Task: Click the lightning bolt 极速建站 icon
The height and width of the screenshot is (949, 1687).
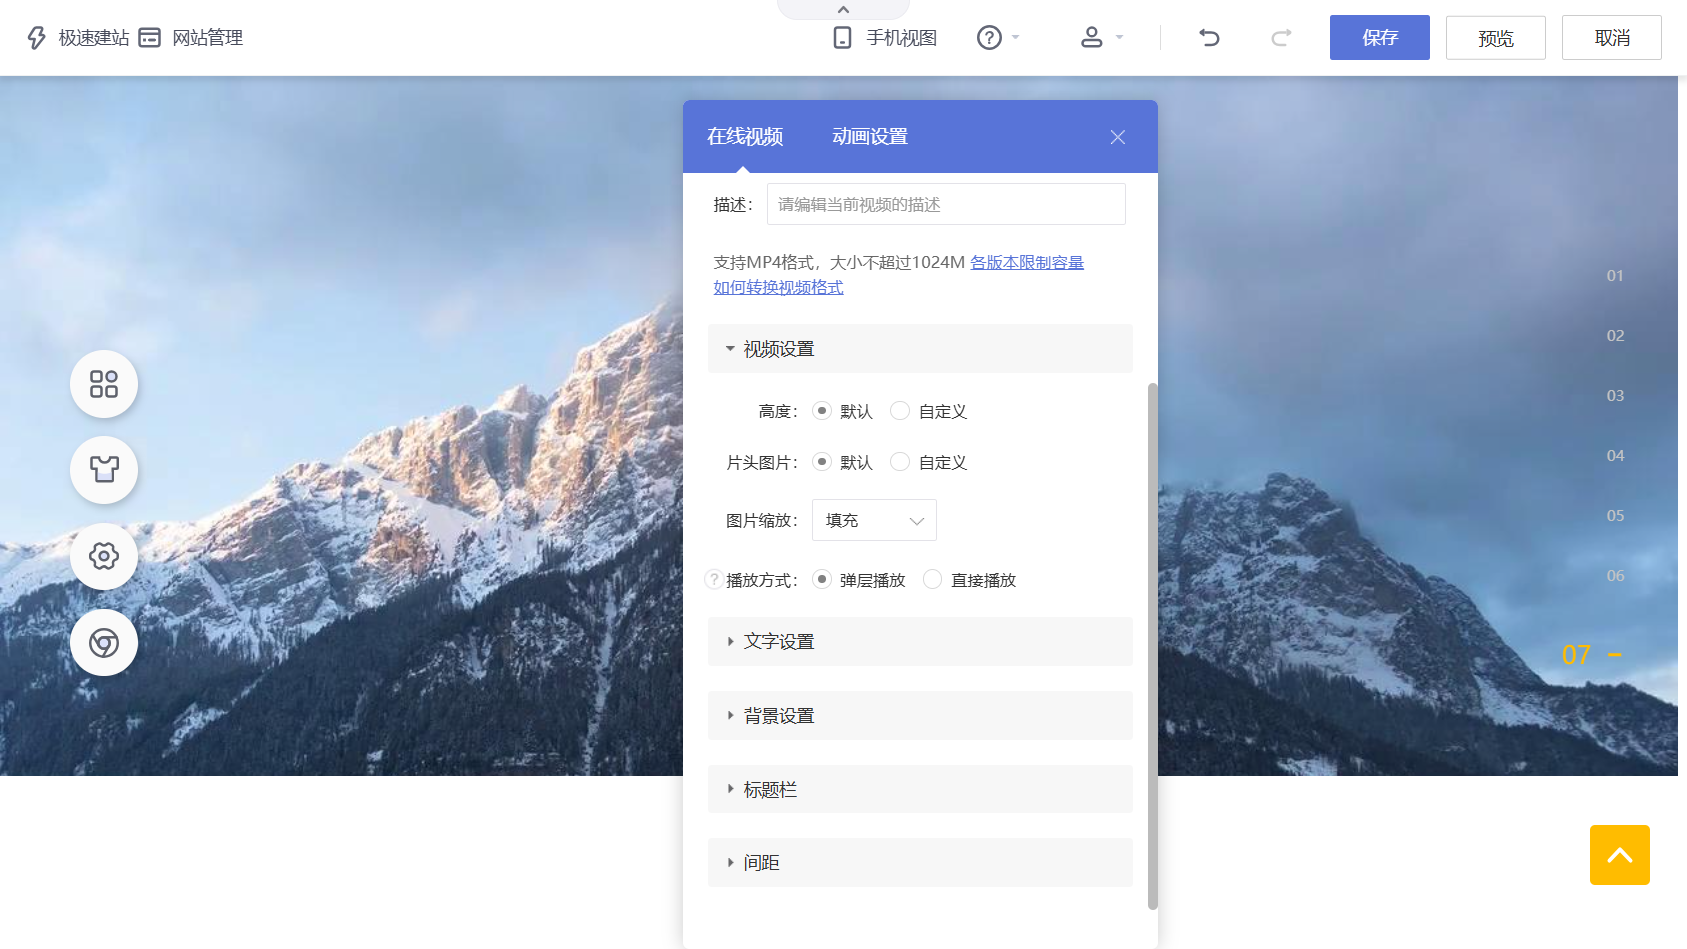Action: [x=37, y=38]
